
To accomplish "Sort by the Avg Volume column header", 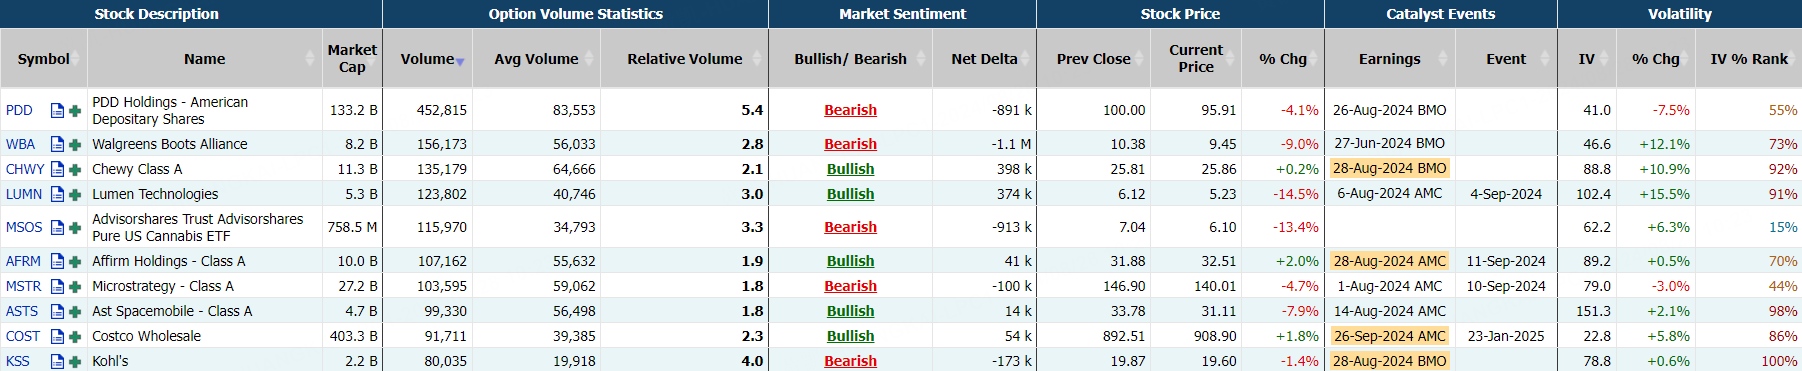I will click(536, 59).
